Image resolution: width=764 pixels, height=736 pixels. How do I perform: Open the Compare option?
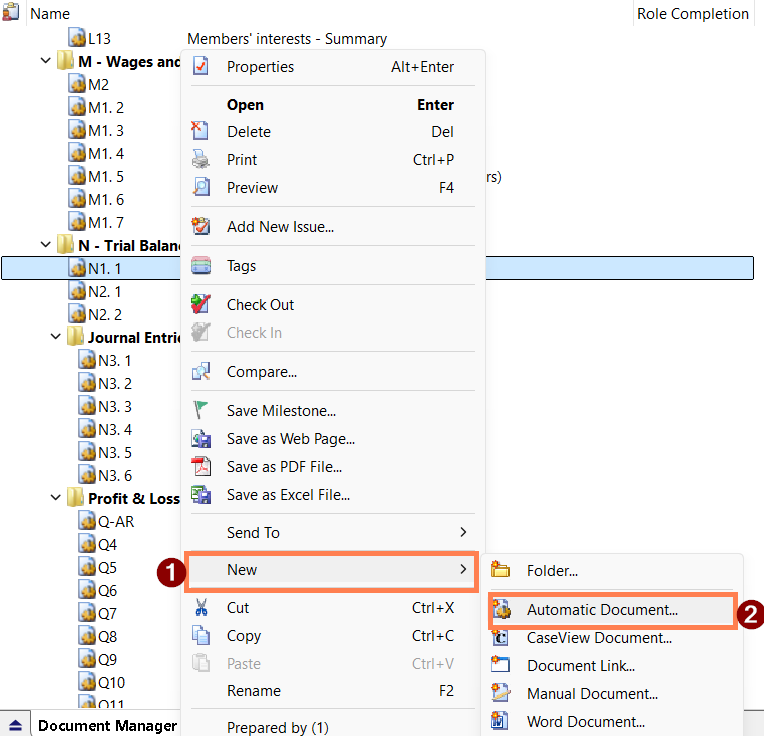coord(261,372)
